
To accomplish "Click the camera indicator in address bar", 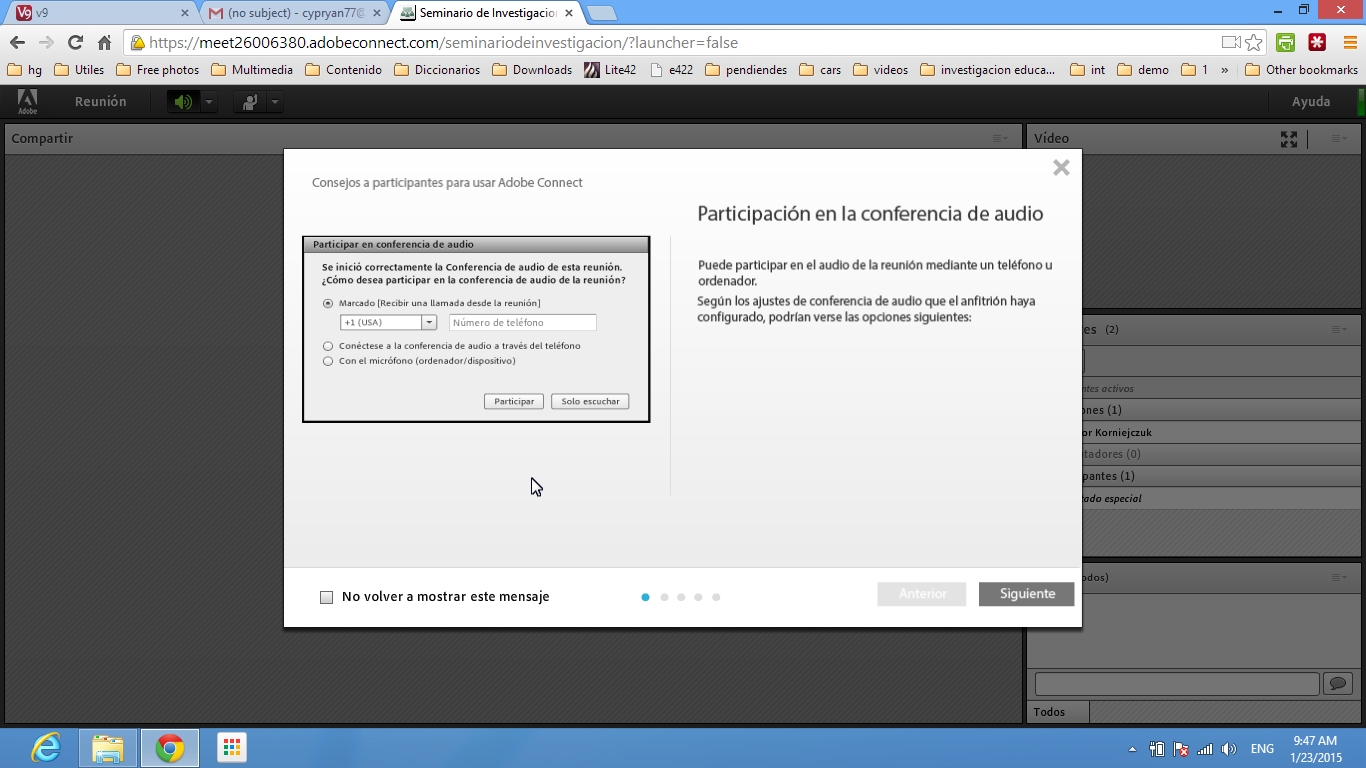I will point(1231,43).
